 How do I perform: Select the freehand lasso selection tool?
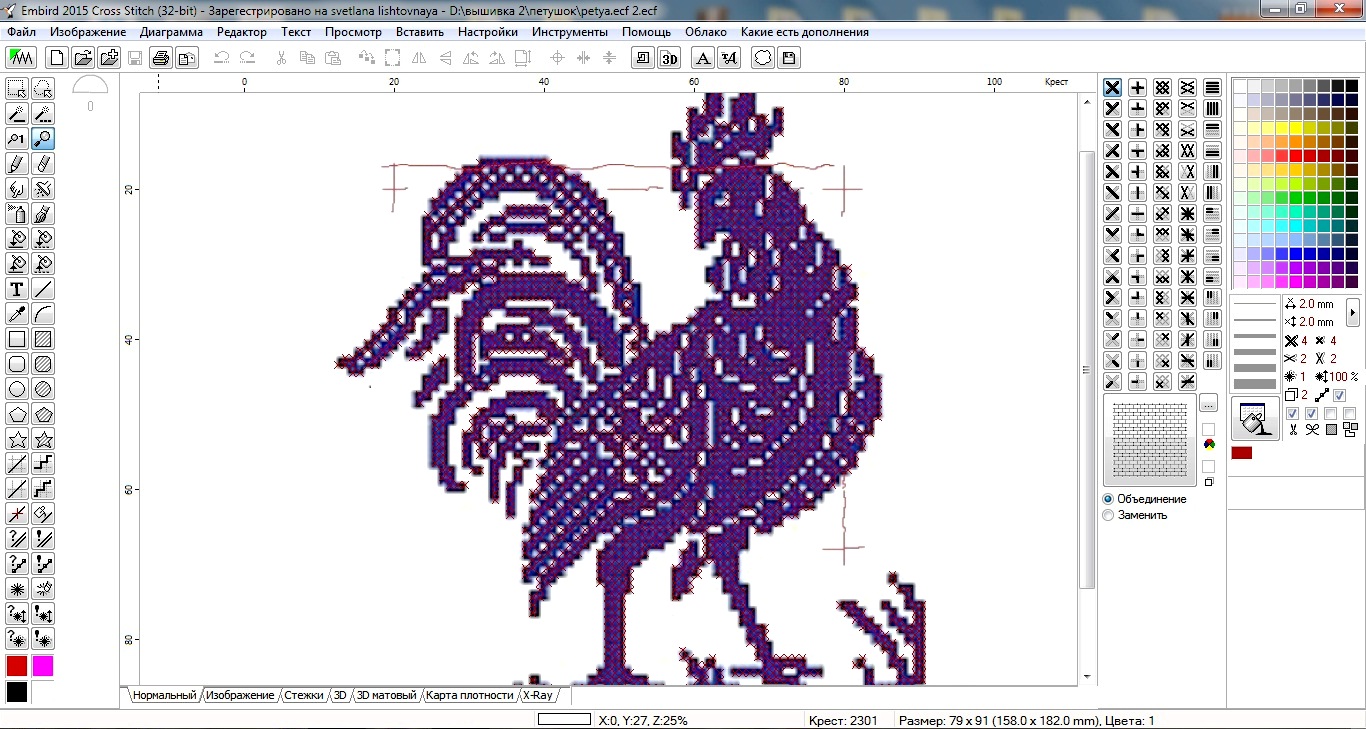pos(43,89)
